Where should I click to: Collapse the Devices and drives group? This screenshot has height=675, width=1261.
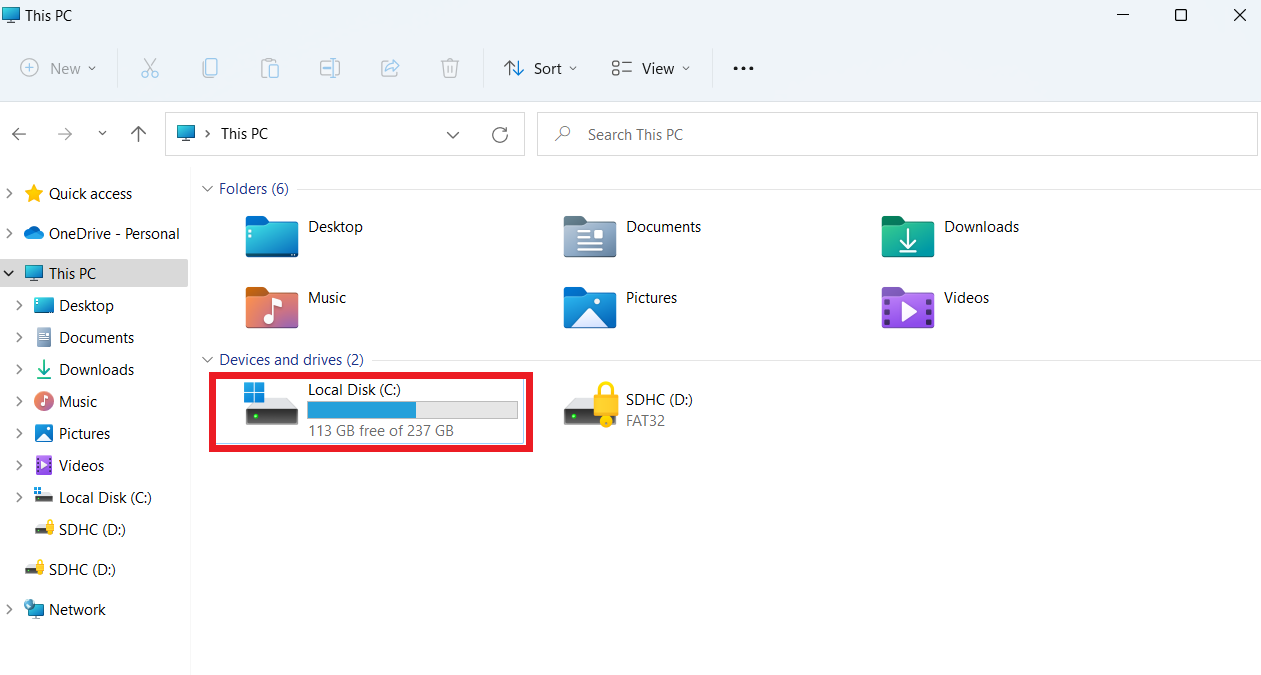point(208,360)
